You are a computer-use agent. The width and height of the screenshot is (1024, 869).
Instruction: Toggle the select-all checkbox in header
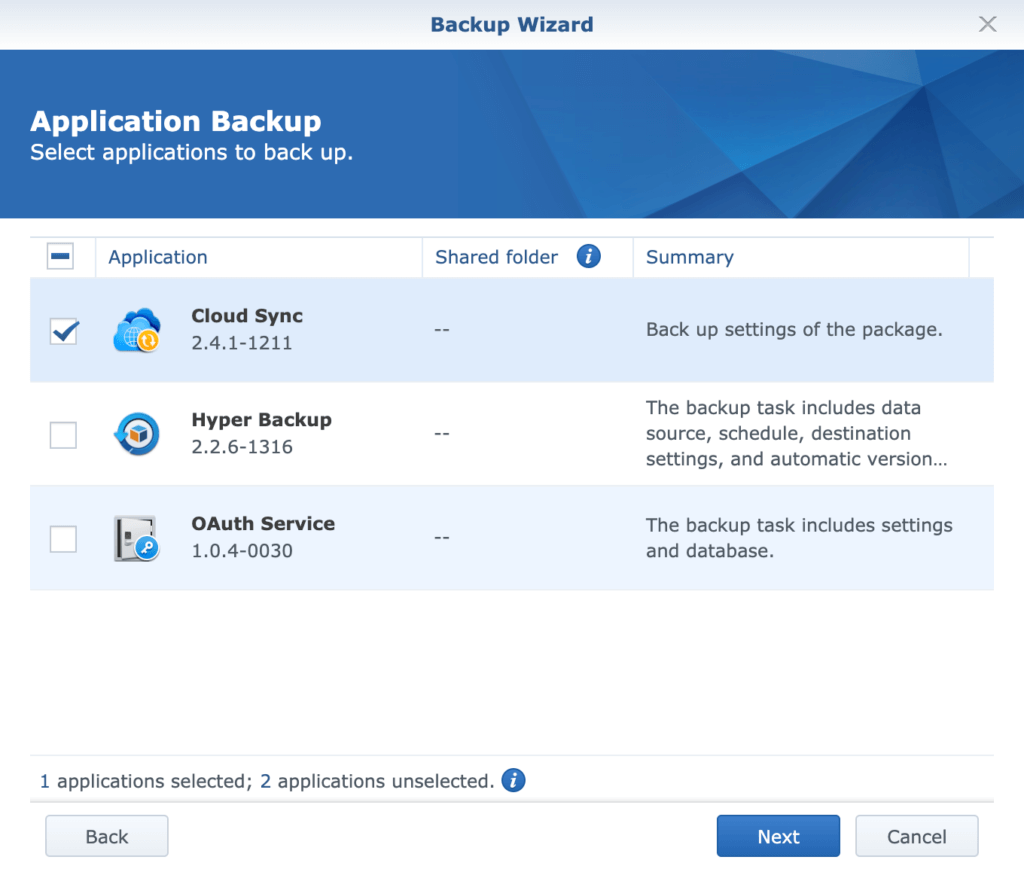(60, 257)
